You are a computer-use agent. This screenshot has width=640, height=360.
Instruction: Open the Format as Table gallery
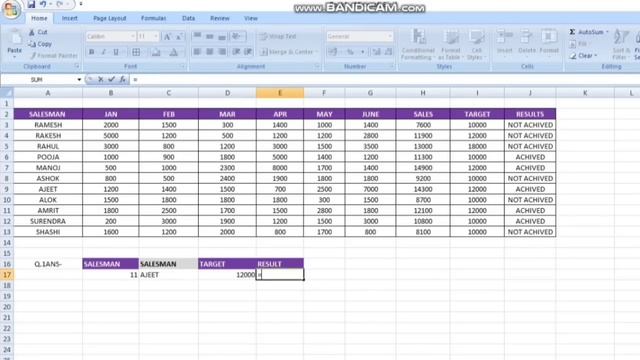pyautogui.click(x=451, y=45)
